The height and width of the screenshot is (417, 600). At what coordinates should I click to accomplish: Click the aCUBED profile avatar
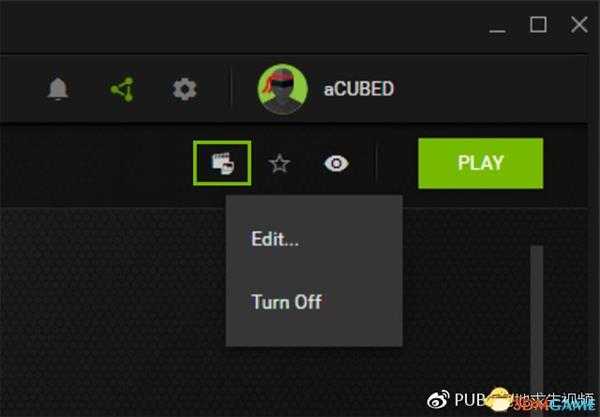(x=283, y=89)
